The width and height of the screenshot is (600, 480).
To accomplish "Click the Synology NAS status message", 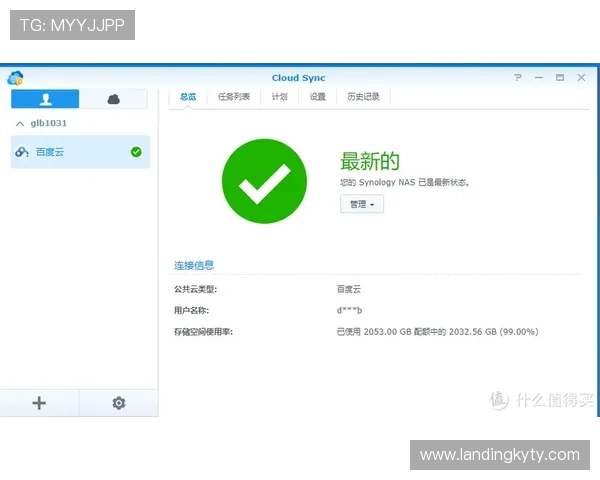I will (405, 183).
